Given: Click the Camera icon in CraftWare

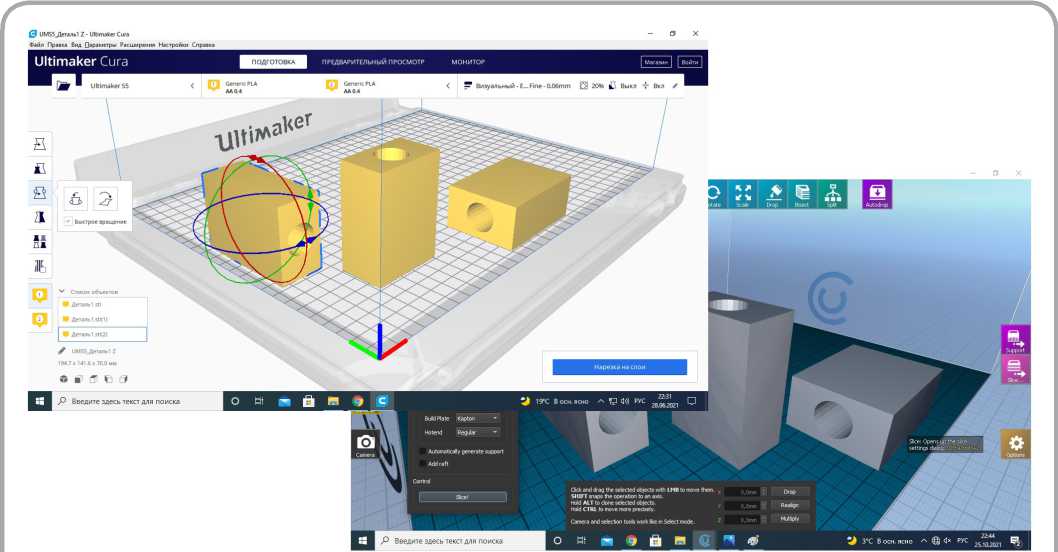Looking at the screenshot, I should (x=365, y=444).
